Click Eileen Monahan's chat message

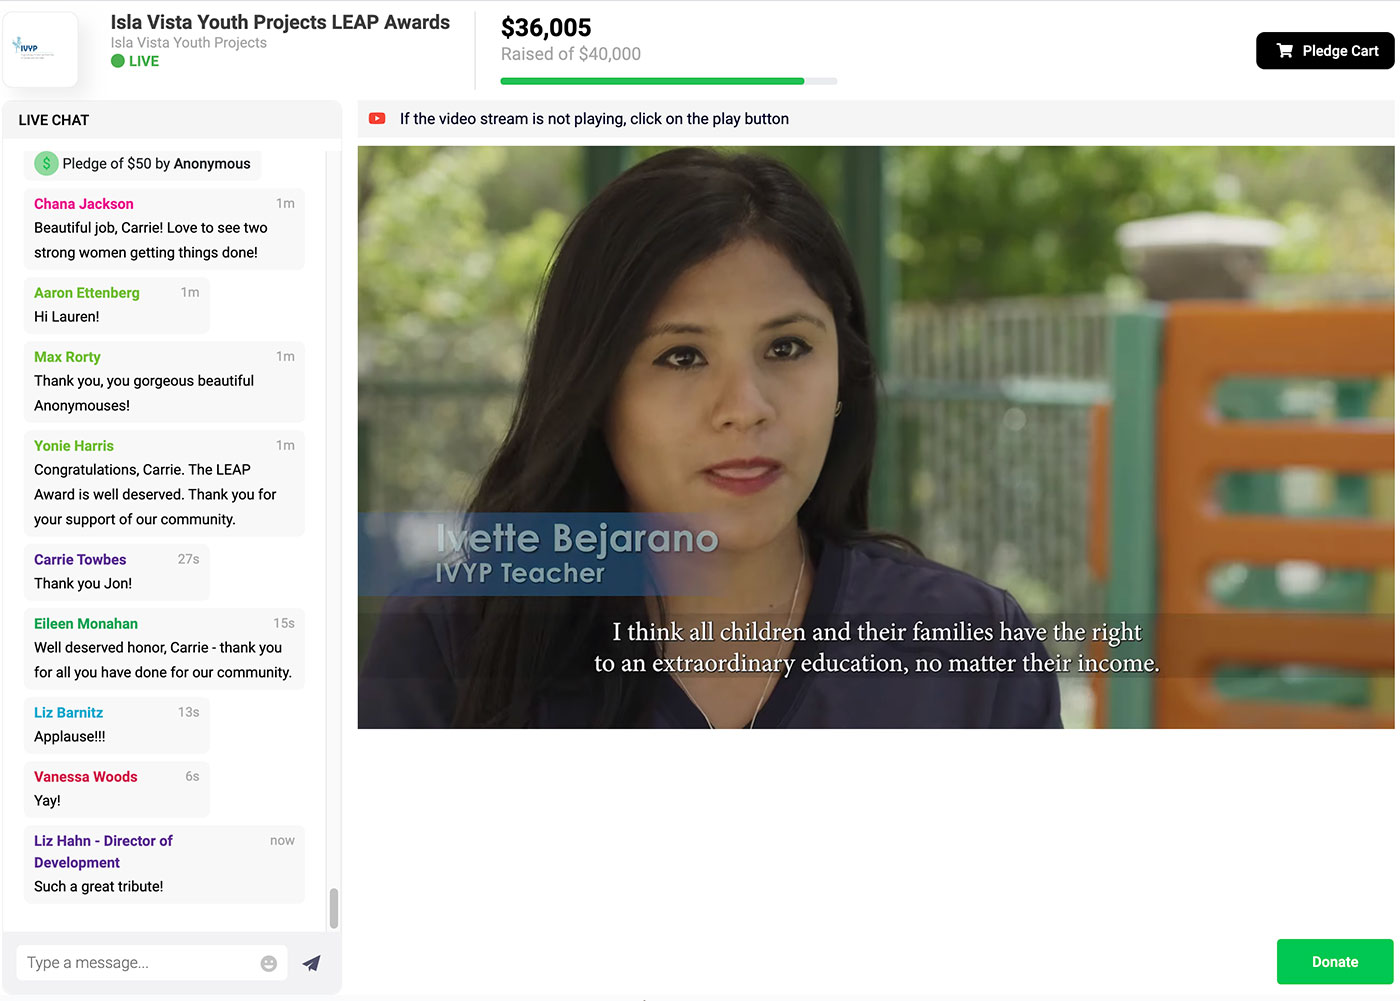point(163,660)
